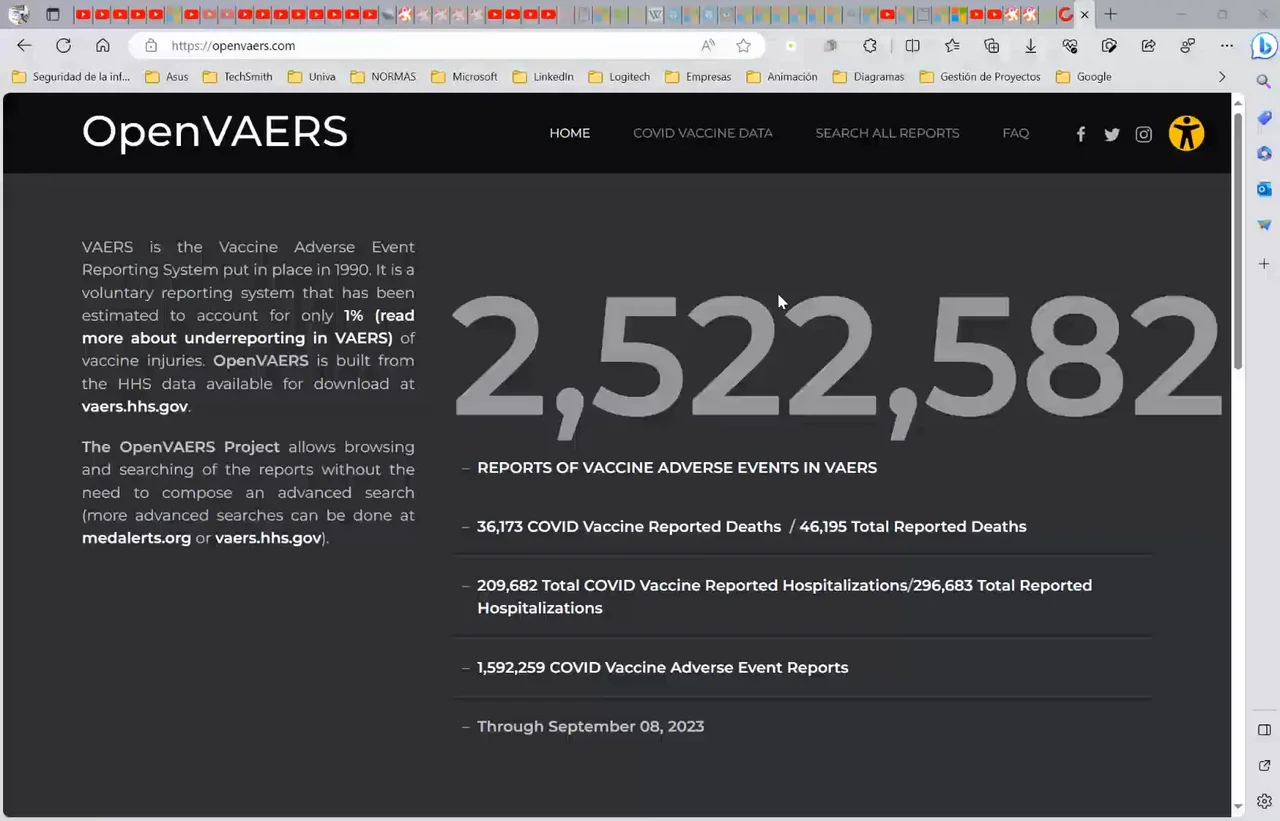Open the Empresas bookmark folder
This screenshot has height=821, width=1280.
697,77
